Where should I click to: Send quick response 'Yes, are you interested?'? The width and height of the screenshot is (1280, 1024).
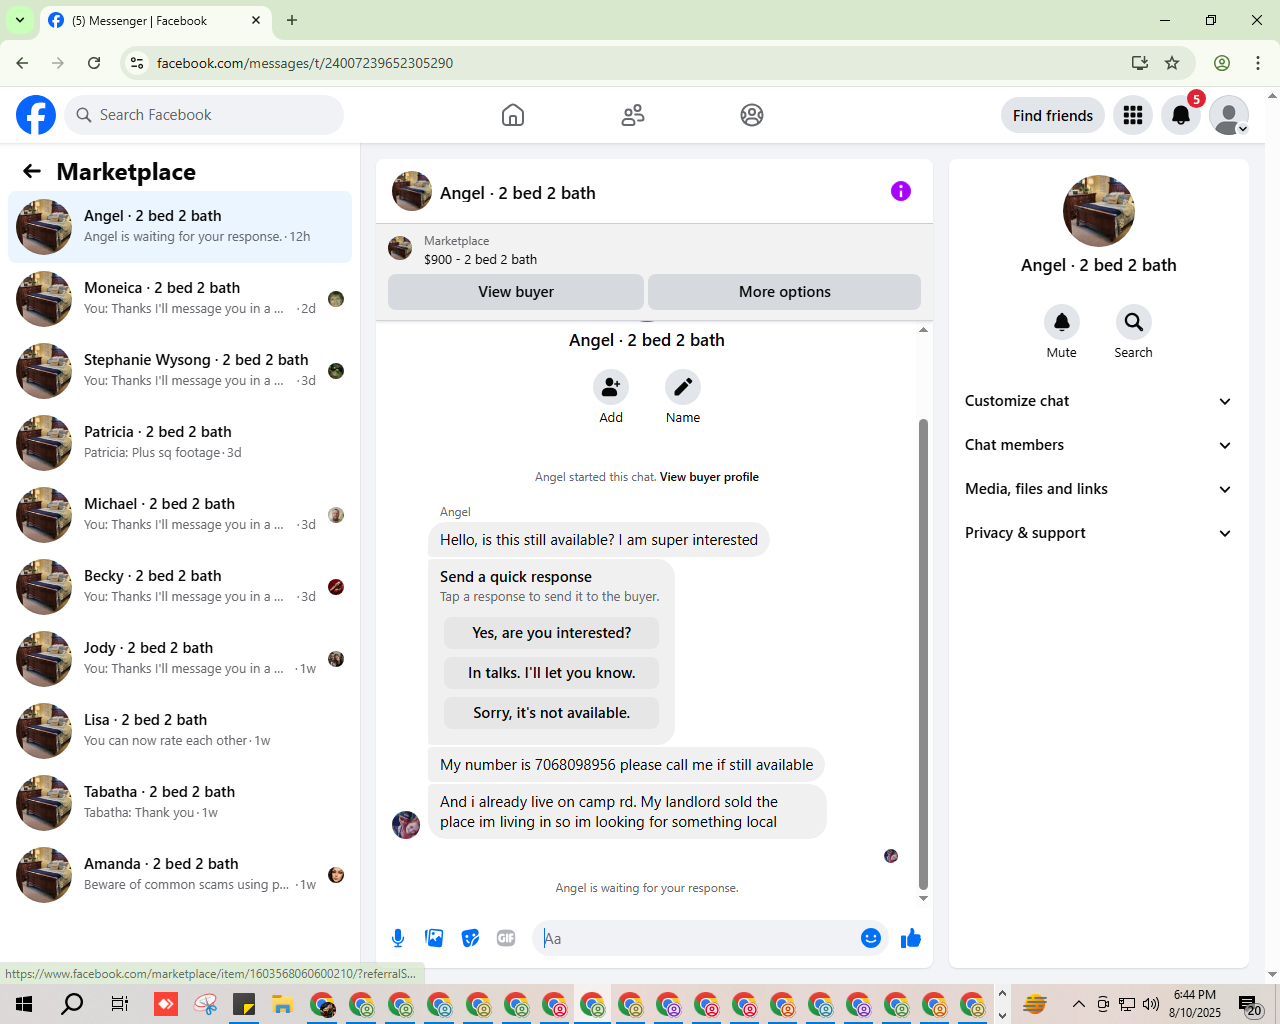tap(552, 633)
